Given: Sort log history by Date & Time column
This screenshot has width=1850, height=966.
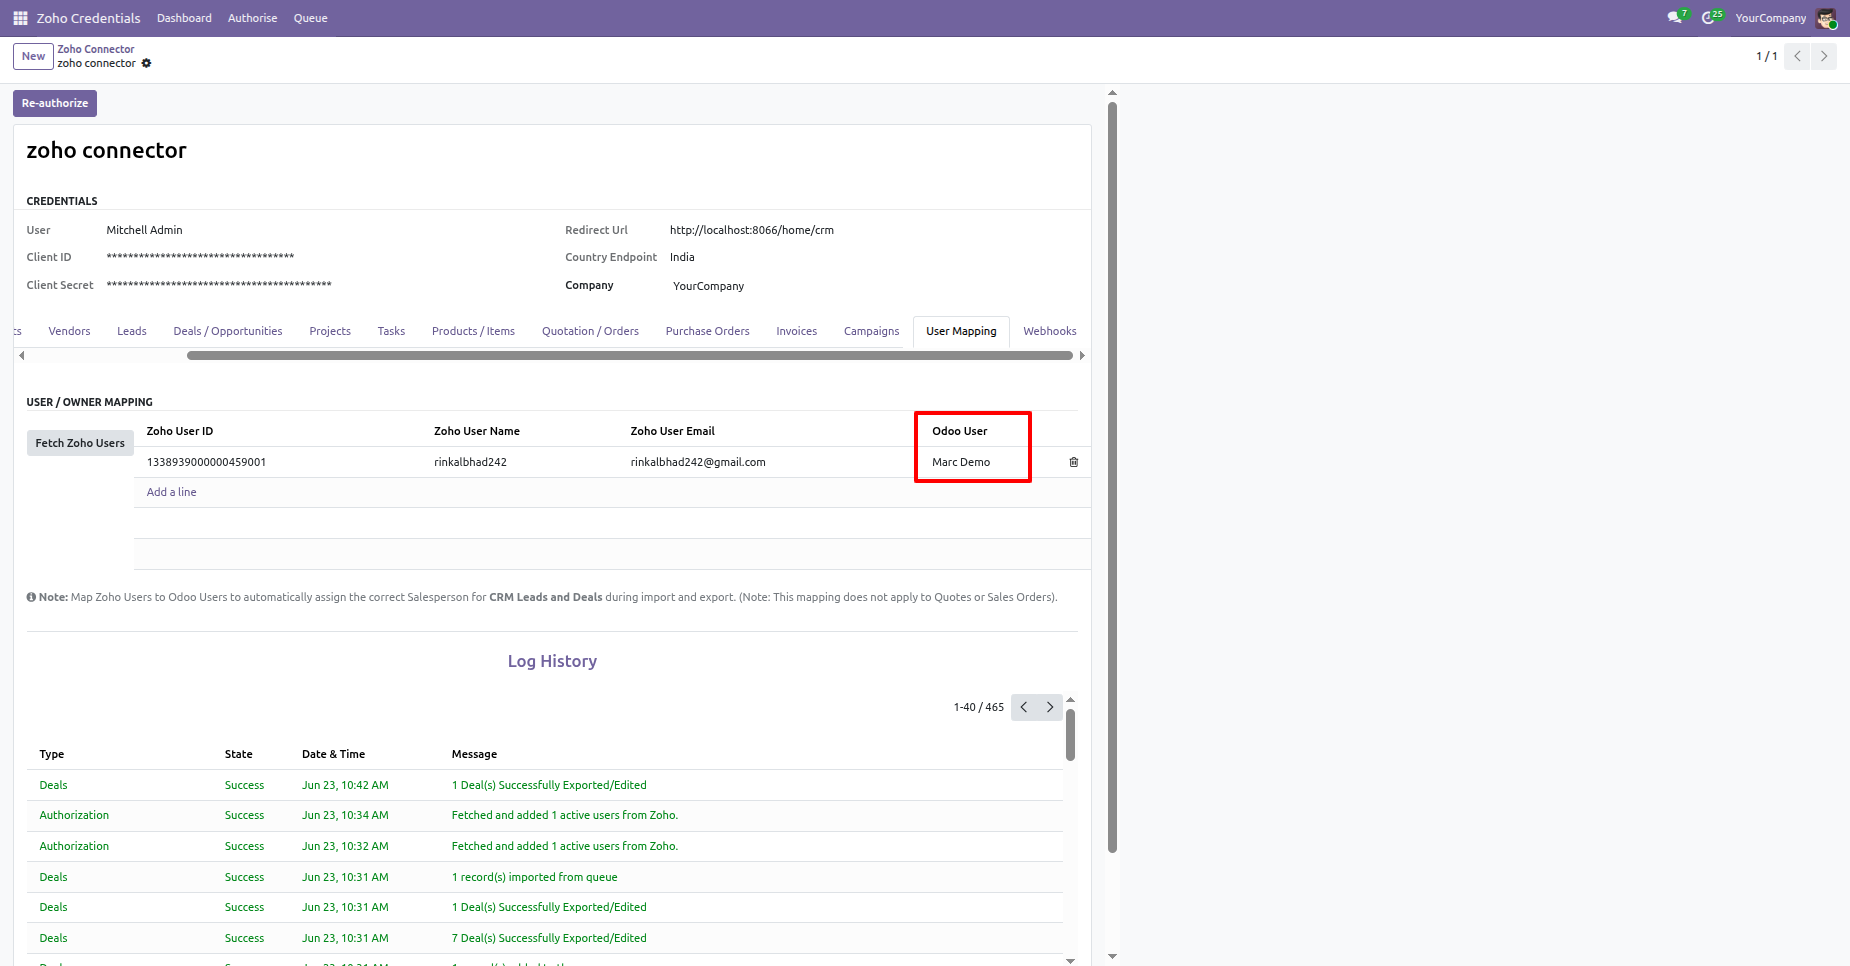Looking at the screenshot, I should click(333, 754).
